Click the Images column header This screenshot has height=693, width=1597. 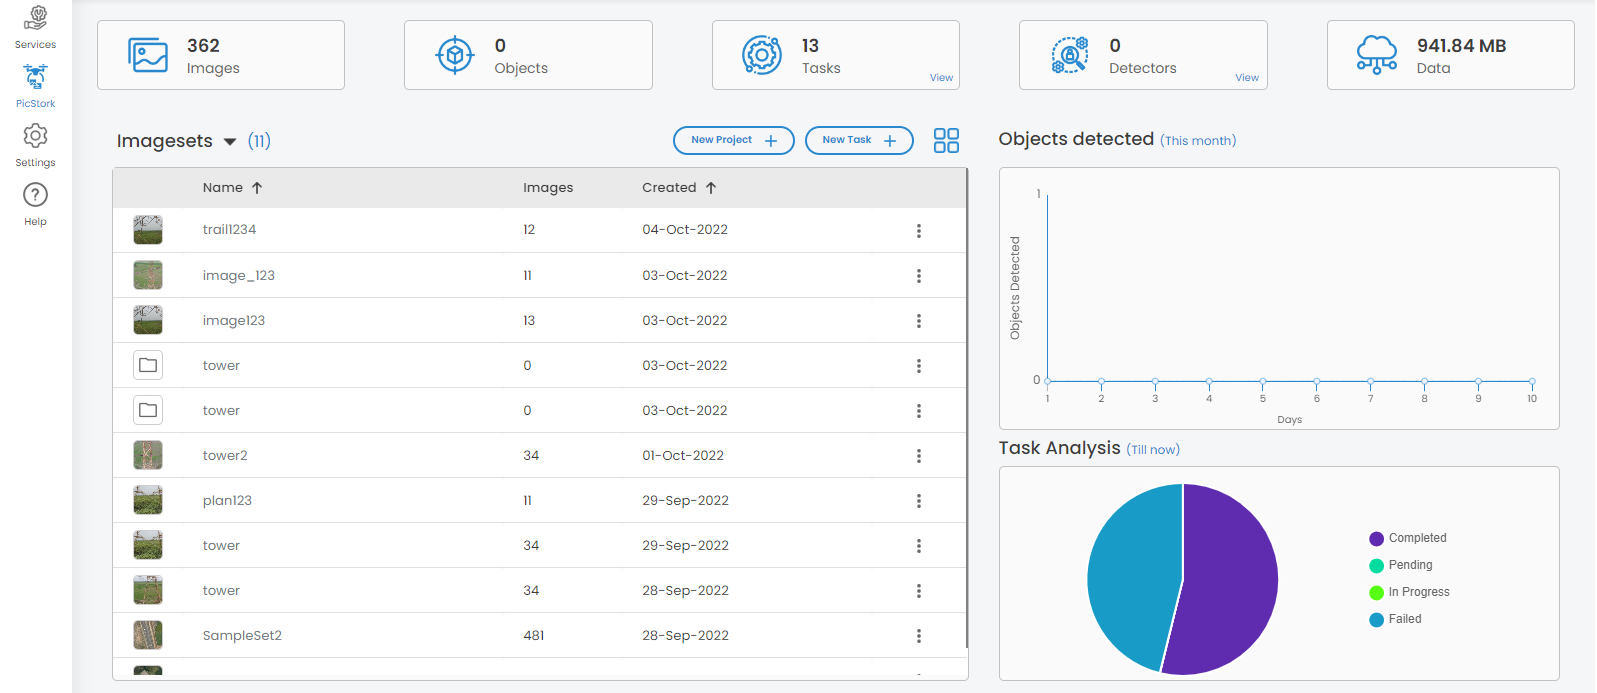point(548,188)
